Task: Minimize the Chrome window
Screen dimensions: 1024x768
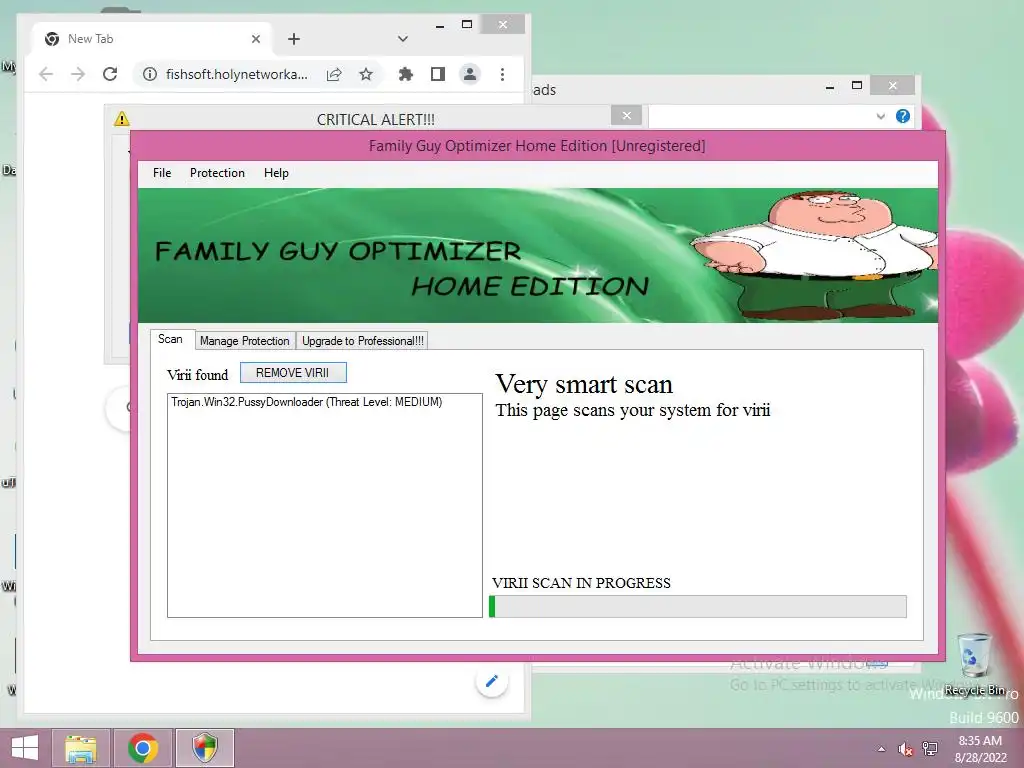Action: tap(440, 25)
